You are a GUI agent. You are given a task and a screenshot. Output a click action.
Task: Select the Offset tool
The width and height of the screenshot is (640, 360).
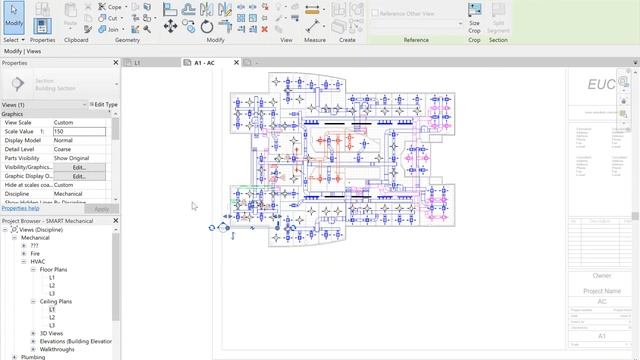click(188, 9)
